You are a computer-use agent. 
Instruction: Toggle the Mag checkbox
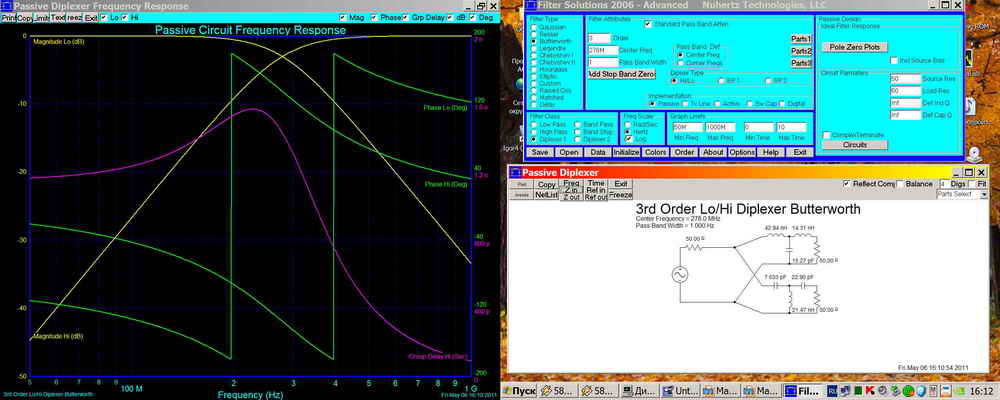[343, 18]
